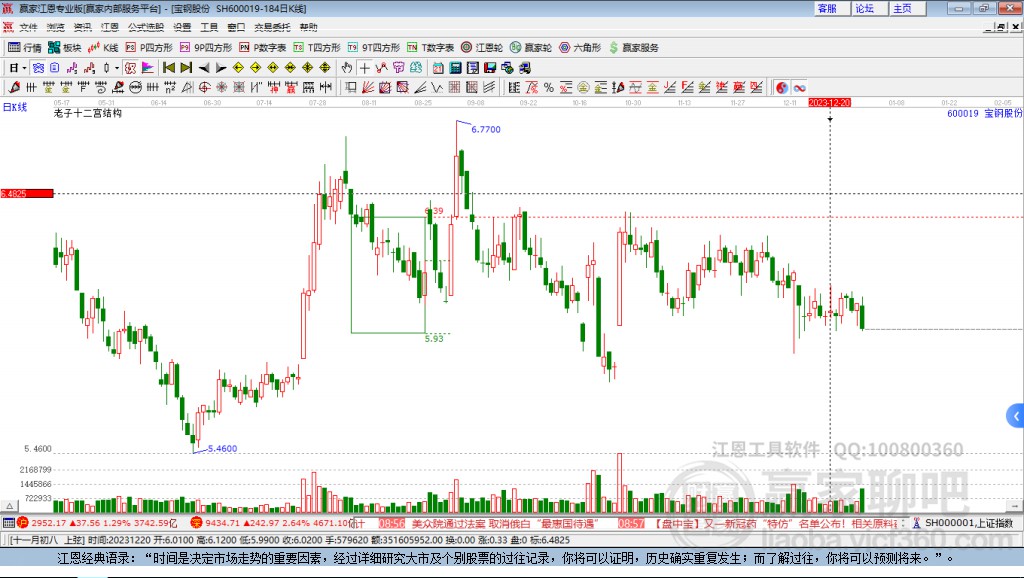Jump to first bar with the skip-to-start arrow
Screen dimensions: 1024x578
coord(168,68)
